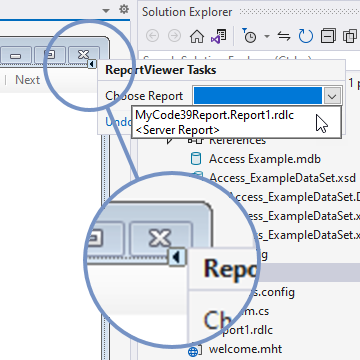
Task: Click the References node in the tree
Action: 237,141
